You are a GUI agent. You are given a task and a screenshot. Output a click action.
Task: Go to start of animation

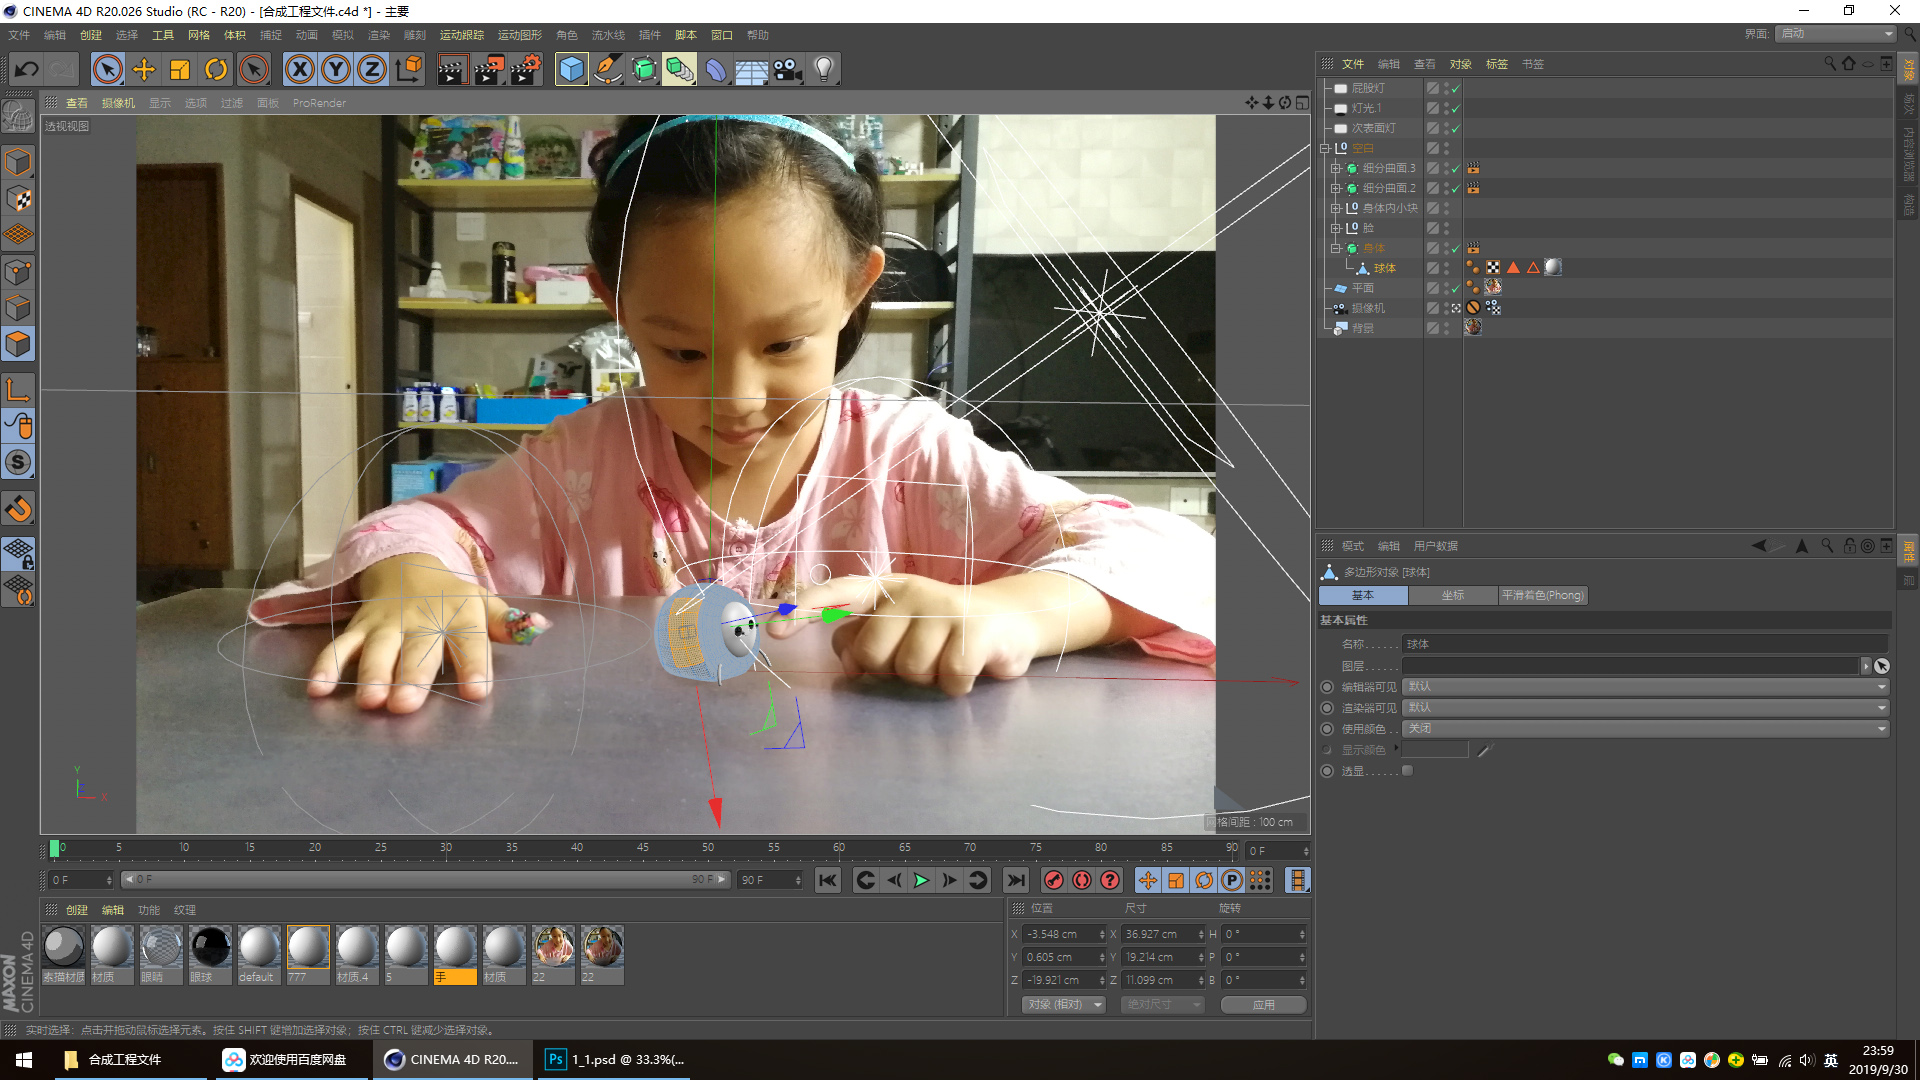point(827,880)
